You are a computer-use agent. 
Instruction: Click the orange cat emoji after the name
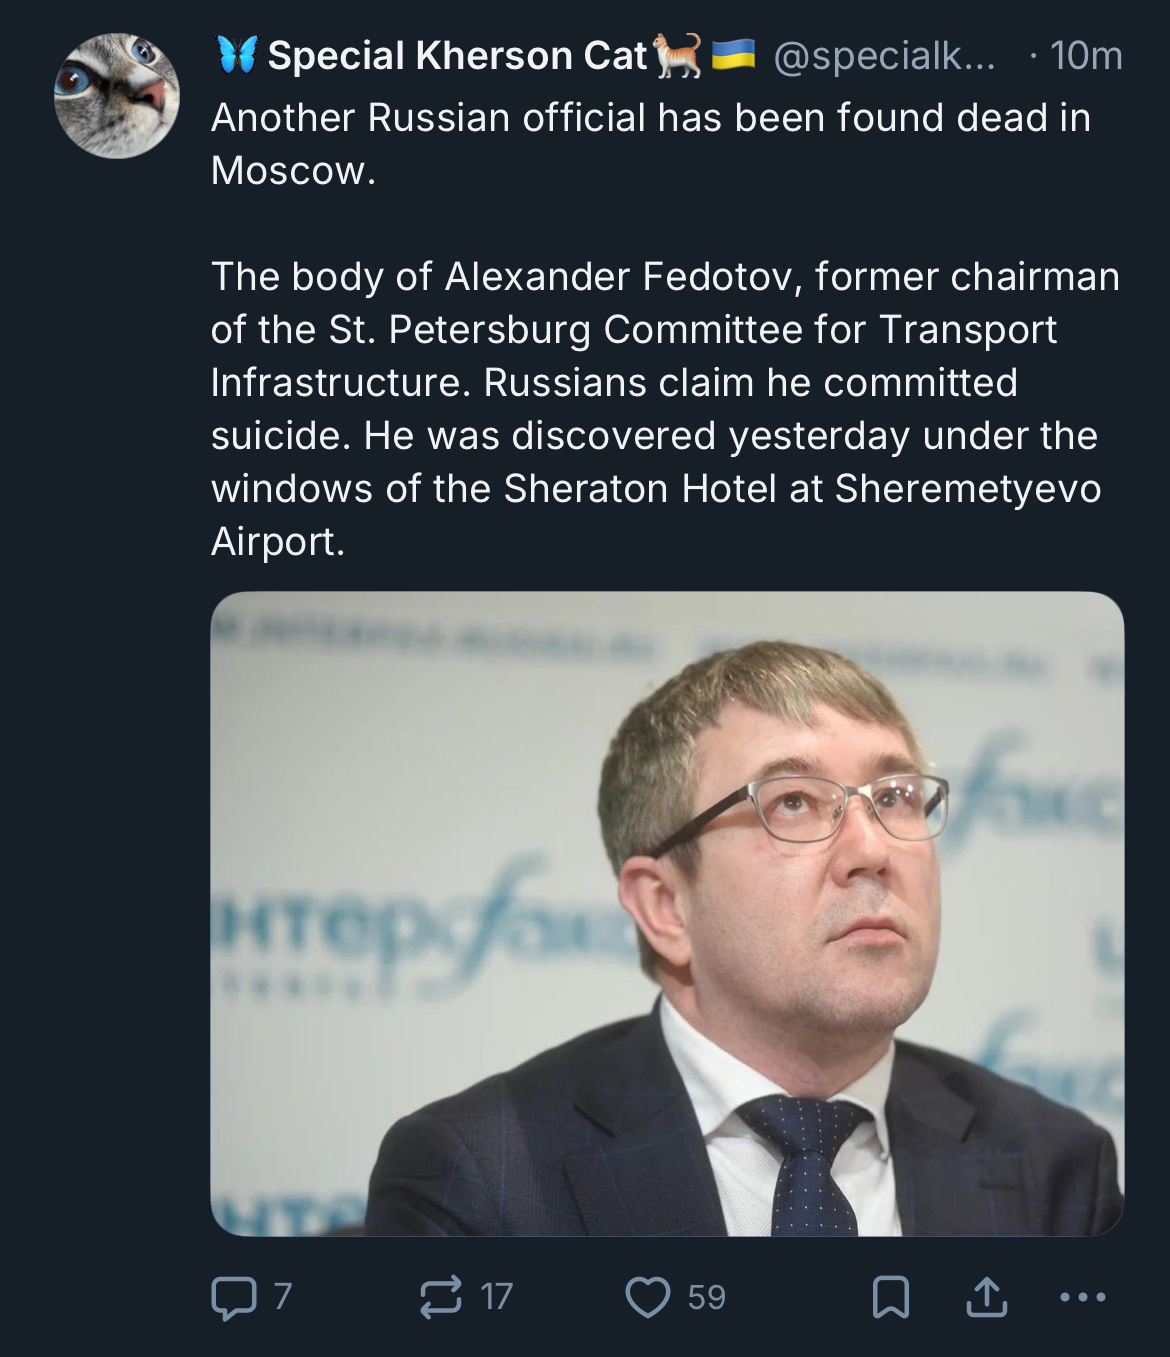pos(678,55)
